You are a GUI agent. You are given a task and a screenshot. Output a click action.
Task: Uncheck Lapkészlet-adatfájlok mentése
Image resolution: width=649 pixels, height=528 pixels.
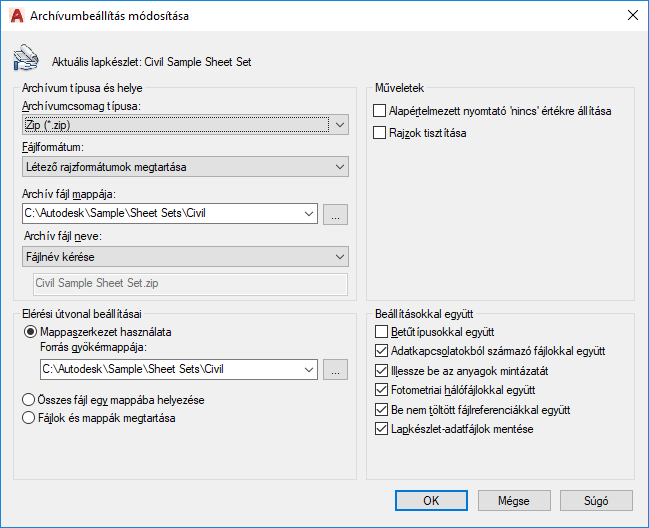point(380,429)
